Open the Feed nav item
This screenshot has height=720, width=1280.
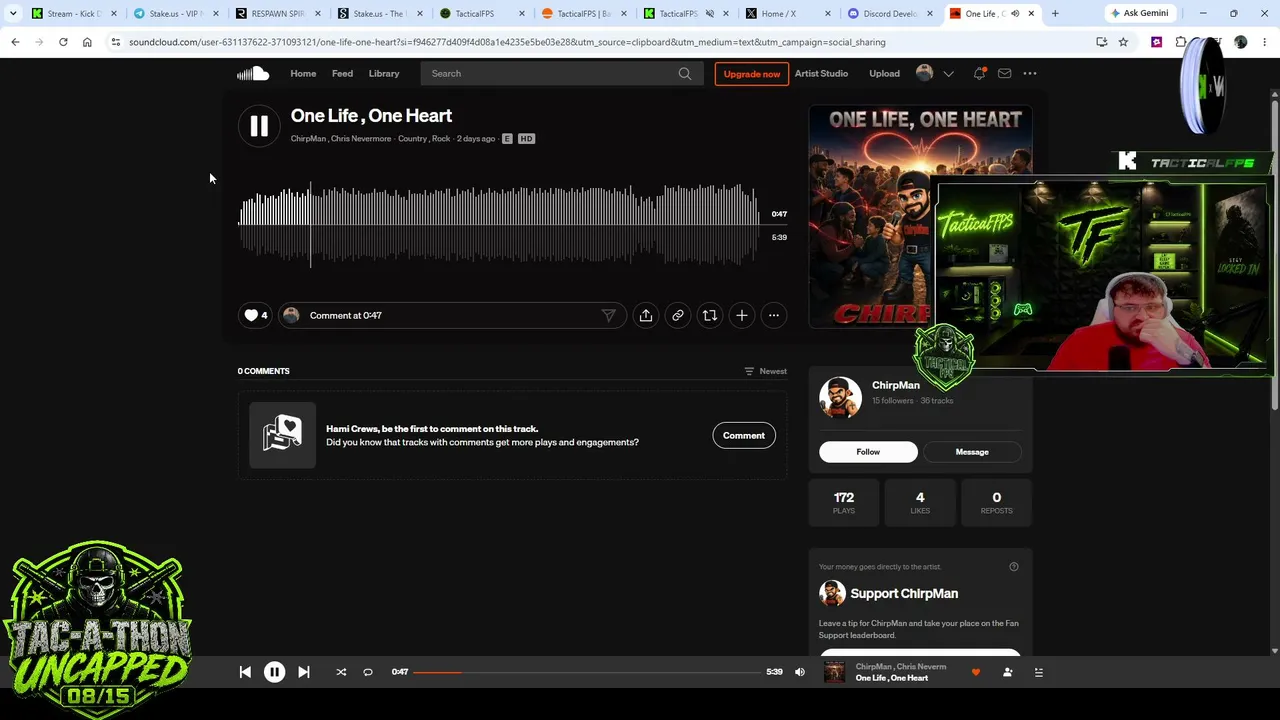pos(342,73)
